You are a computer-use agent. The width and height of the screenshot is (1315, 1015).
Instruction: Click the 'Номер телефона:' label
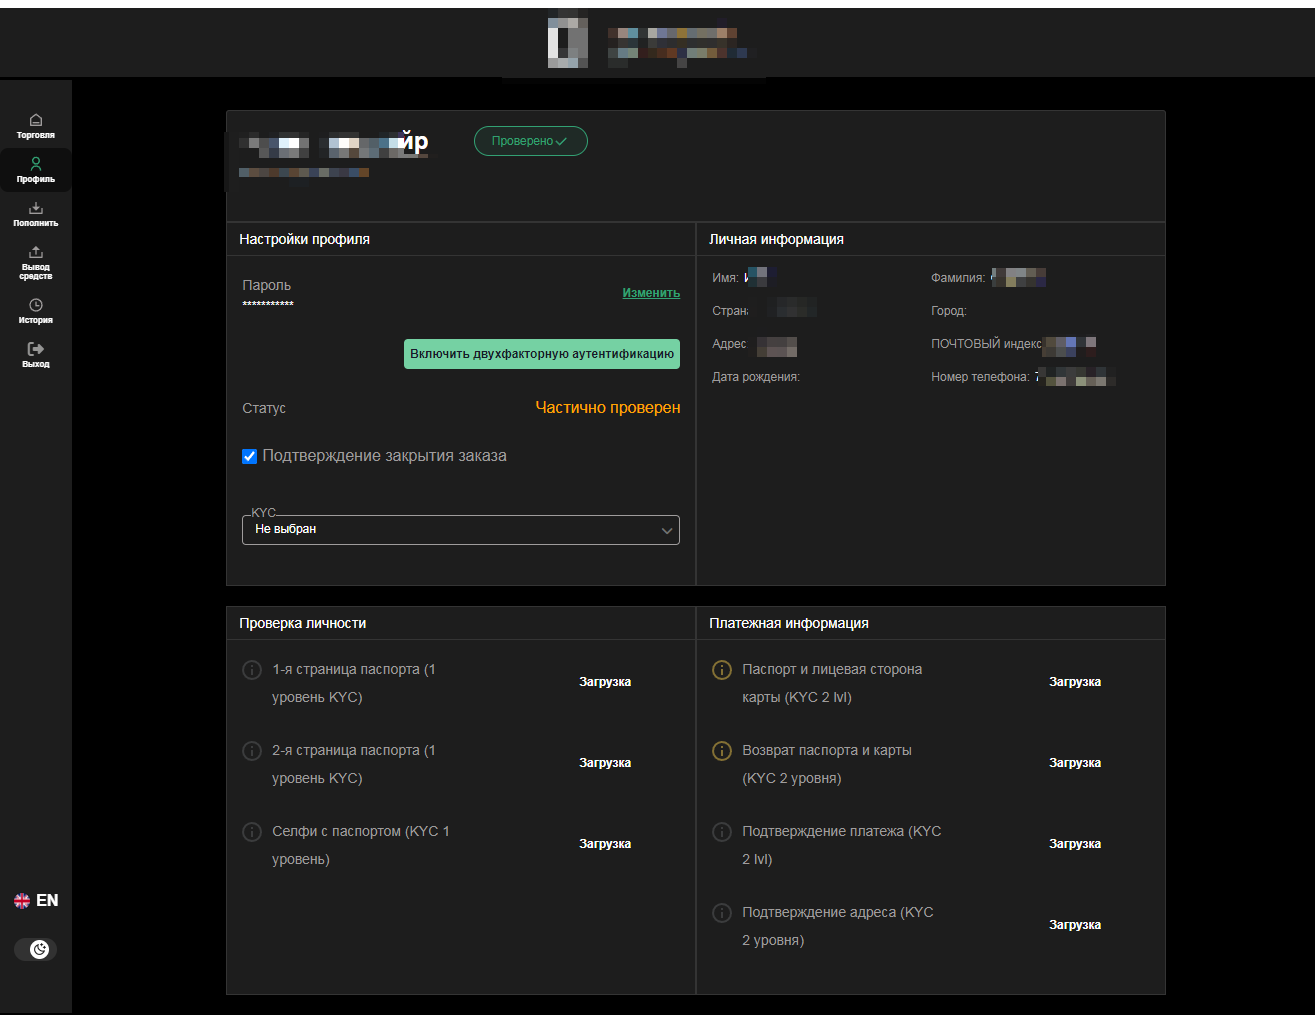click(x=980, y=377)
